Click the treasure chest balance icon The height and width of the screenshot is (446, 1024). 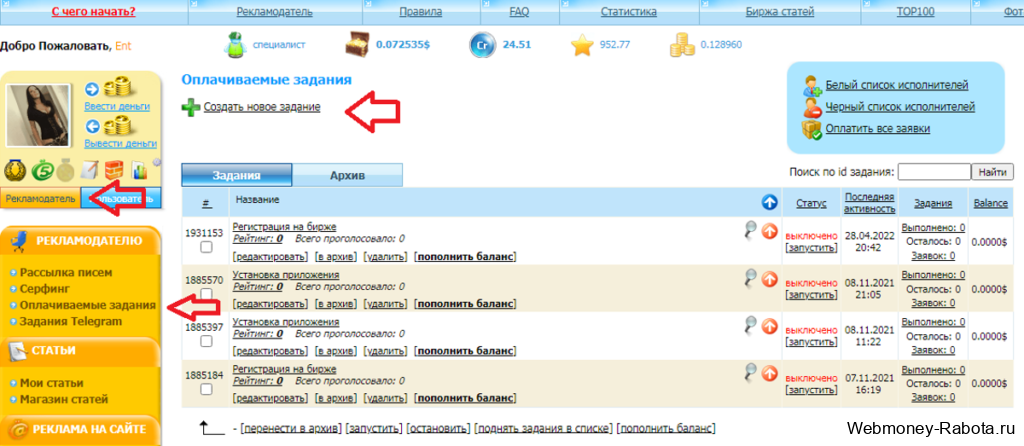[x=358, y=45]
